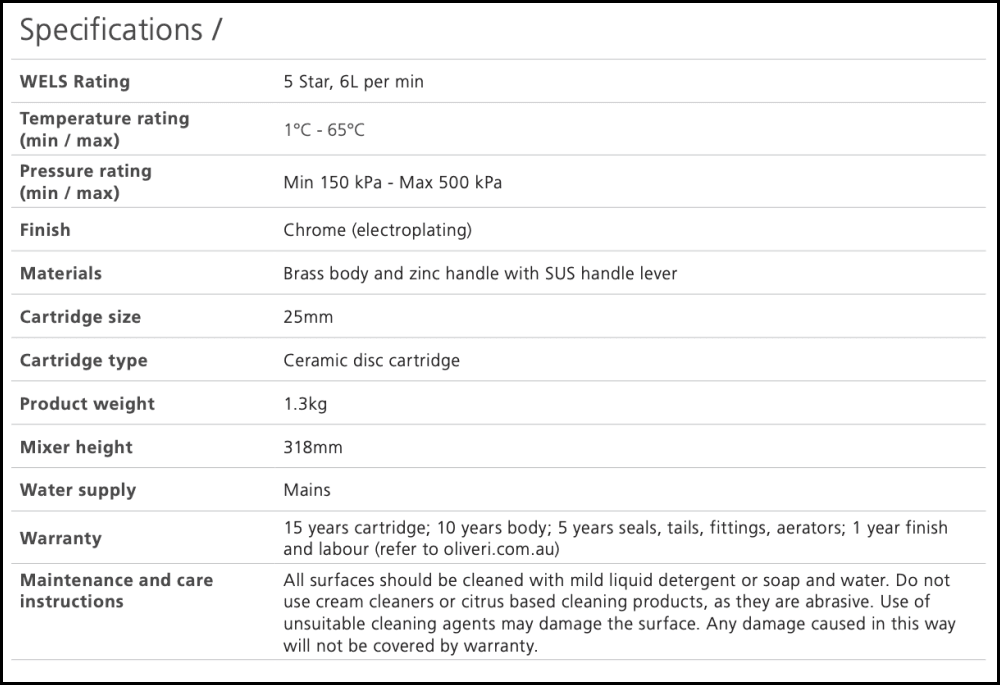Click the 25mm cartridge size value
The image size is (1000, 685).
tap(308, 317)
